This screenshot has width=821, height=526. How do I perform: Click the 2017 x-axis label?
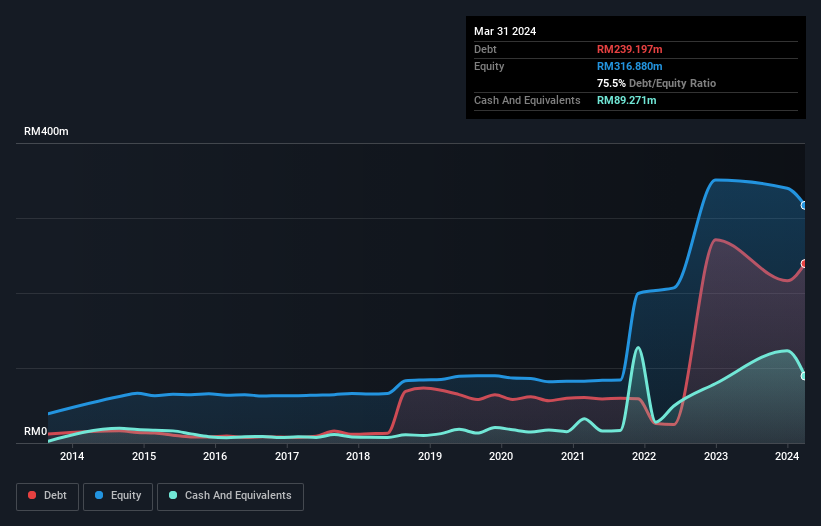(x=287, y=456)
